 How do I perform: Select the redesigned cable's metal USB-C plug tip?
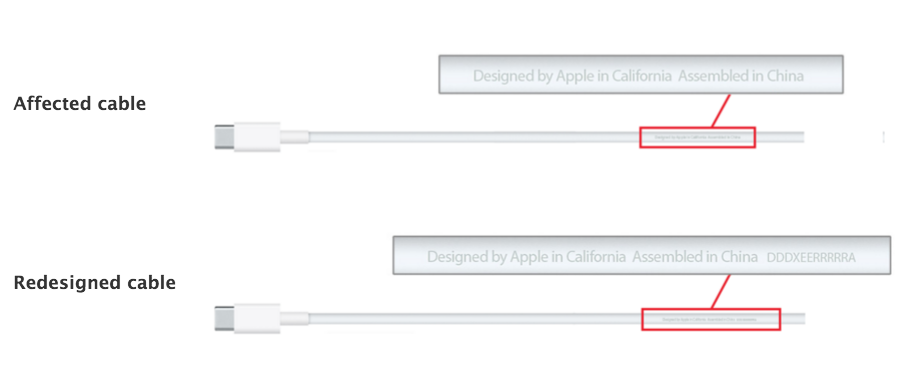pyautogui.click(x=224, y=318)
